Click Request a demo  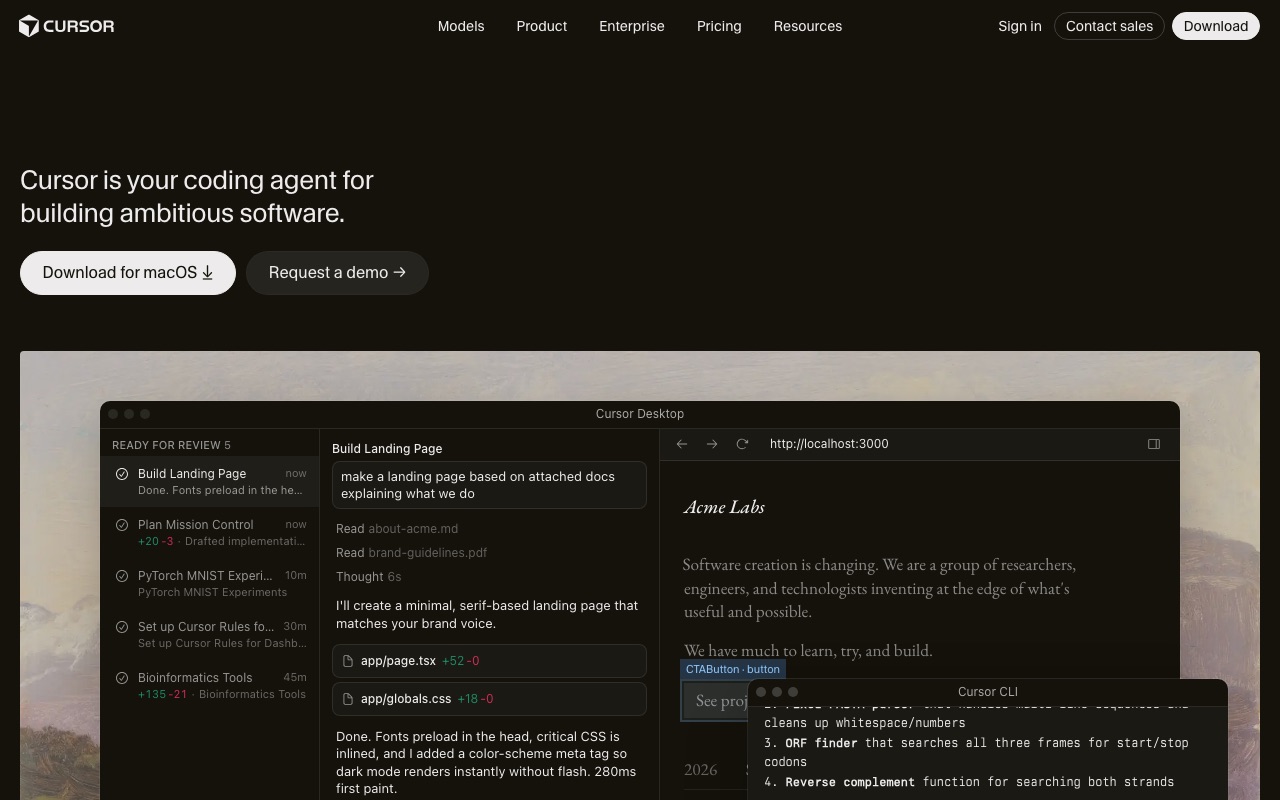[337, 273]
